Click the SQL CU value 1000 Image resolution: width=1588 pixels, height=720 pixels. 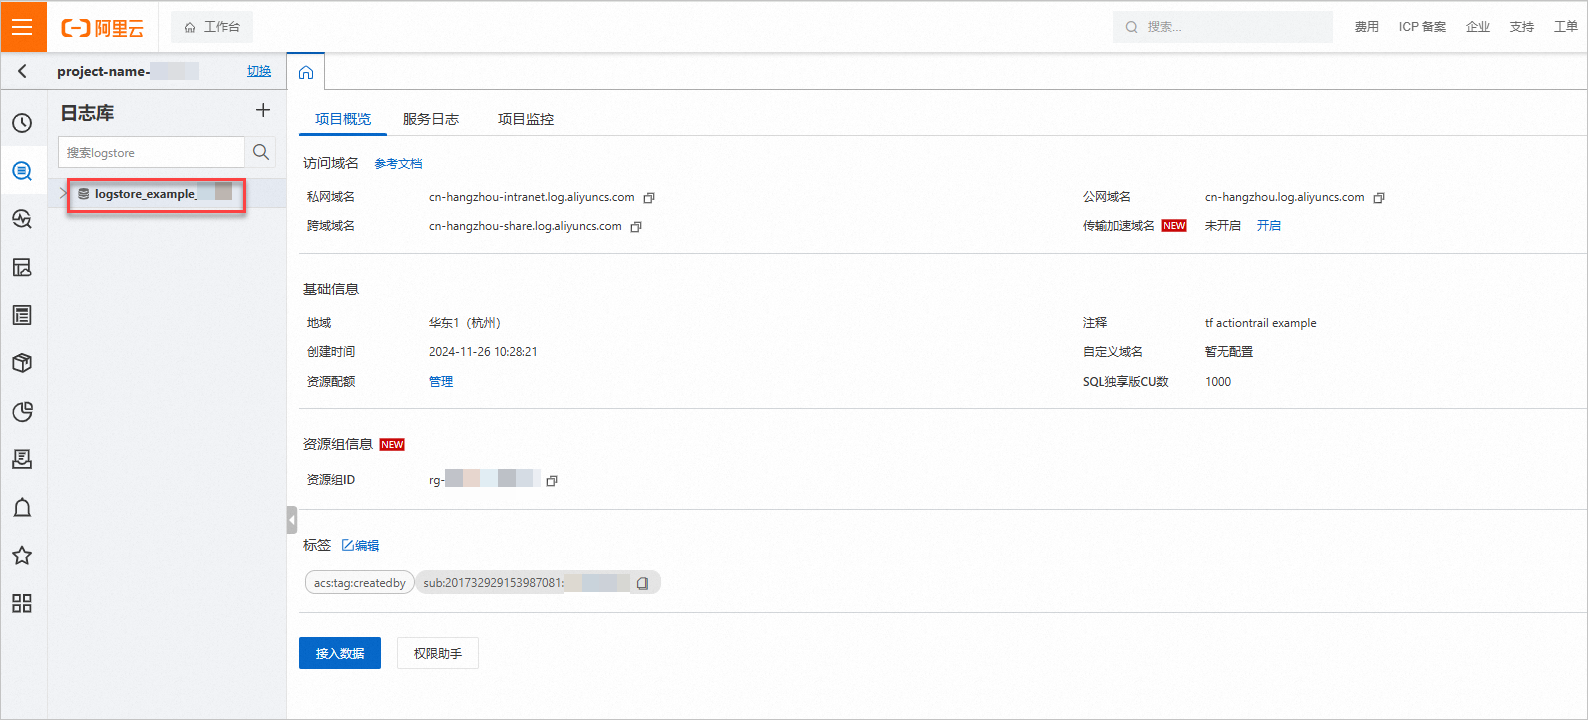1218,382
